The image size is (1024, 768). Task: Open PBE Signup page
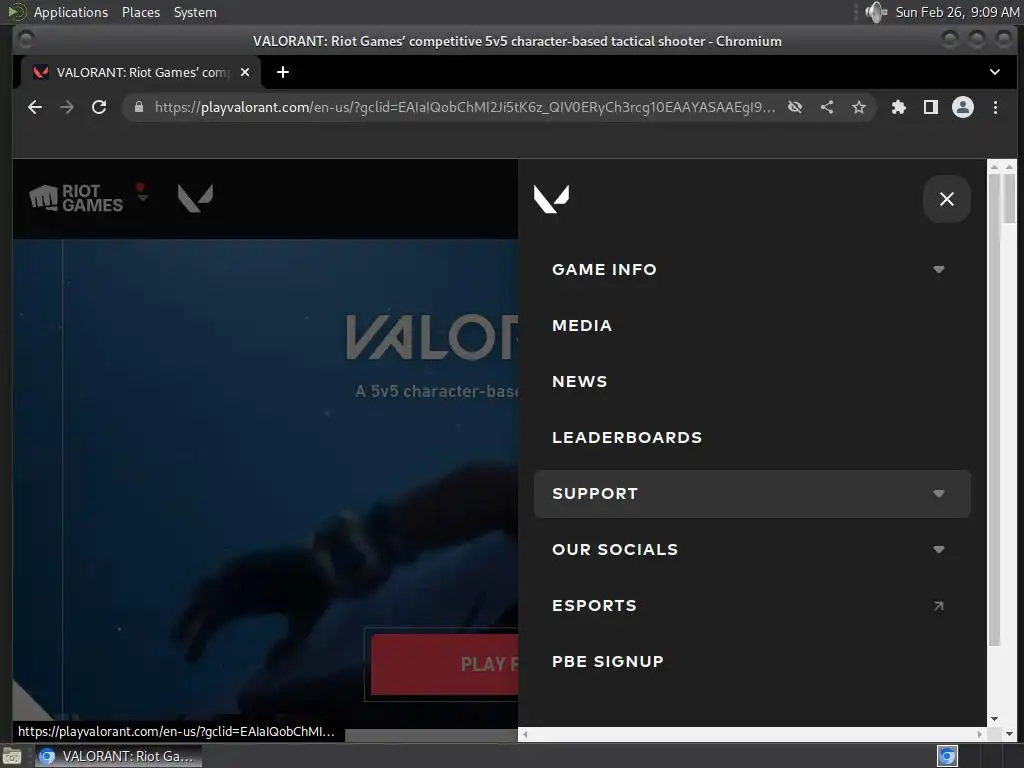click(x=607, y=662)
